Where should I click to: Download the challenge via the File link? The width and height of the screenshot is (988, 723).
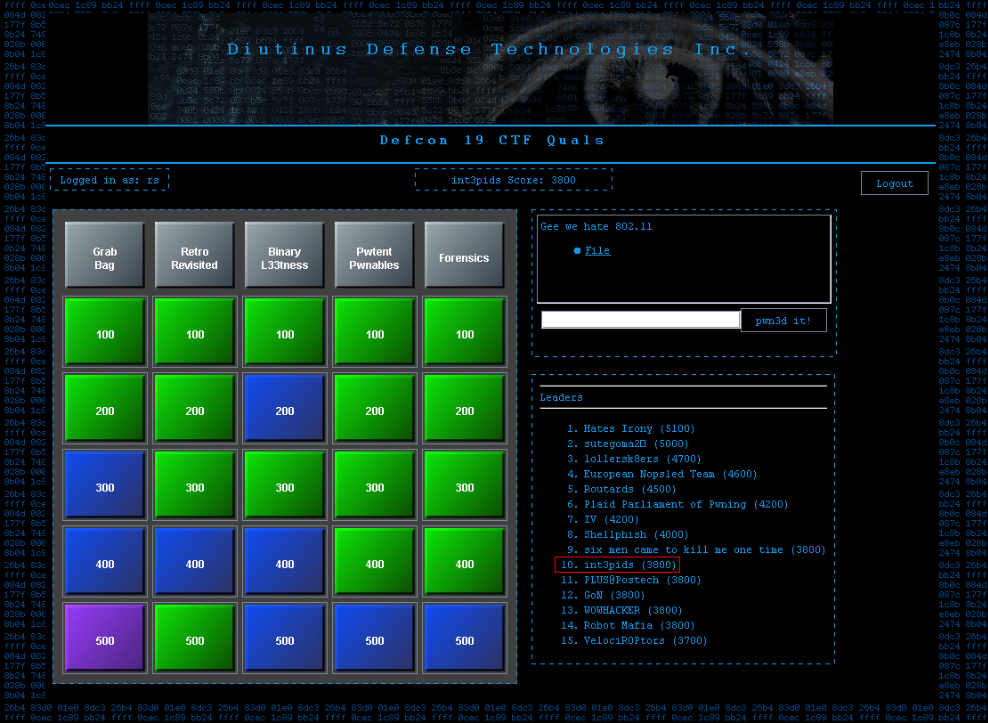click(x=597, y=250)
